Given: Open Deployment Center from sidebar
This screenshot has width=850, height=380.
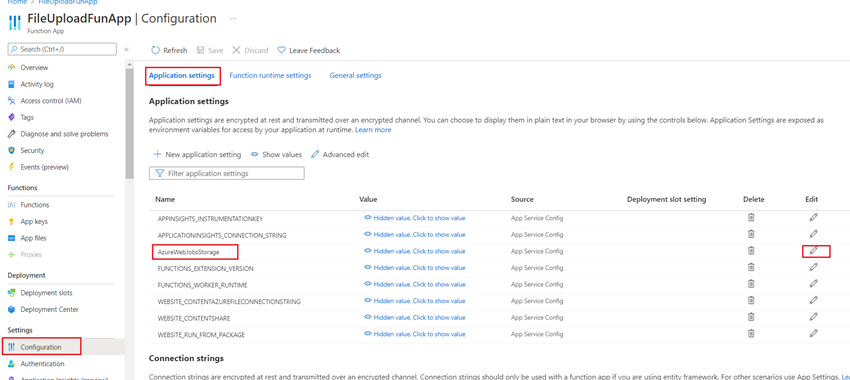Looking at the screenshot, I should (43, 309).
